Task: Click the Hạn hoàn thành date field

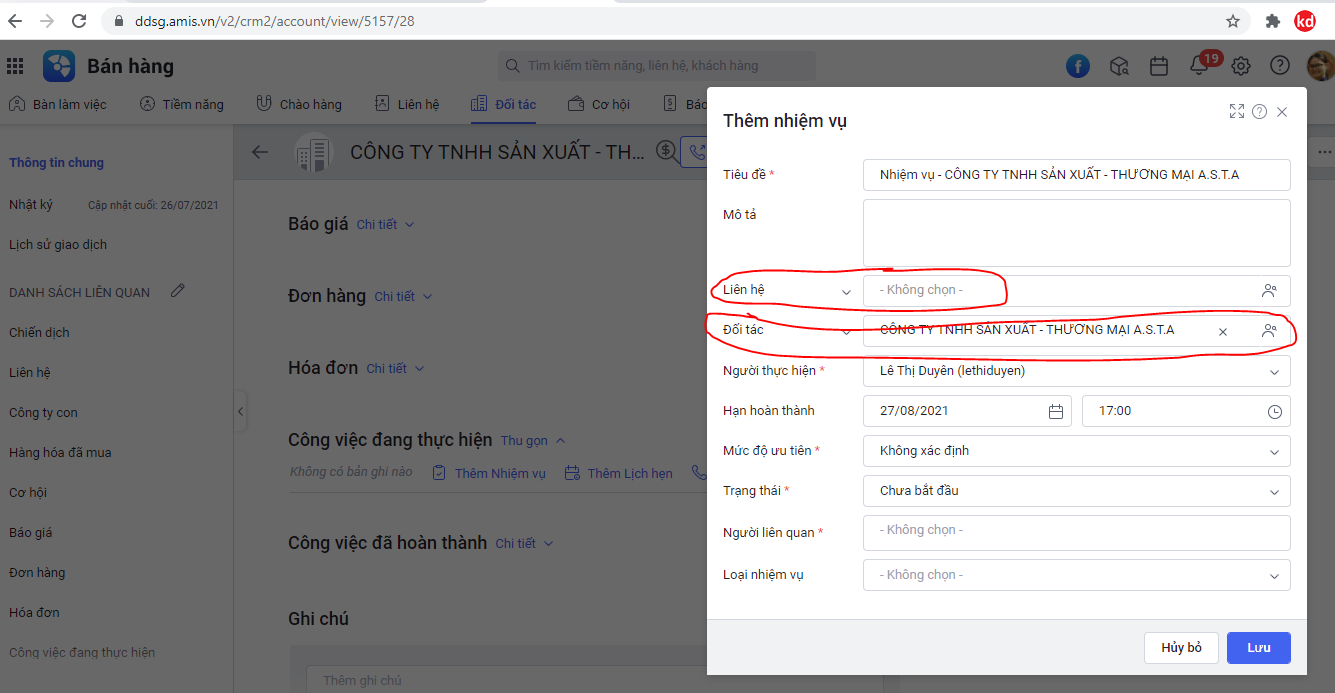Action: tap(967, 411)
